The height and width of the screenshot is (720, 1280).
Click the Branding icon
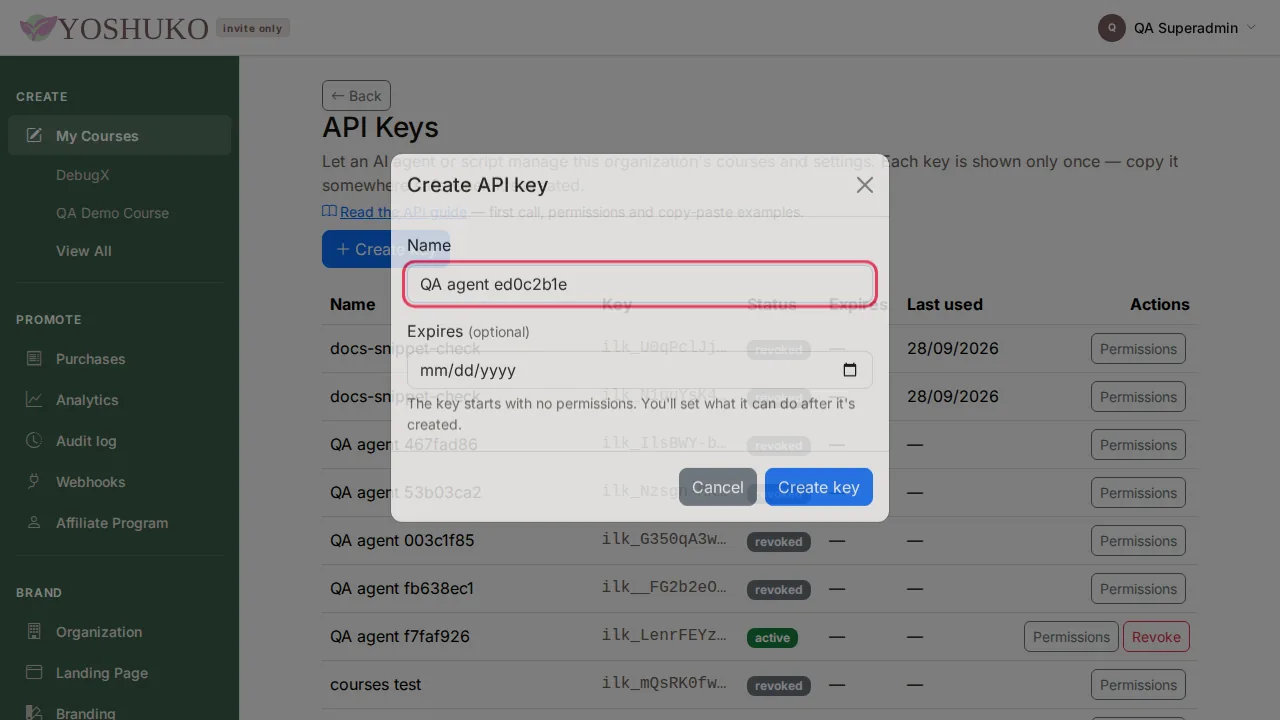34,713
